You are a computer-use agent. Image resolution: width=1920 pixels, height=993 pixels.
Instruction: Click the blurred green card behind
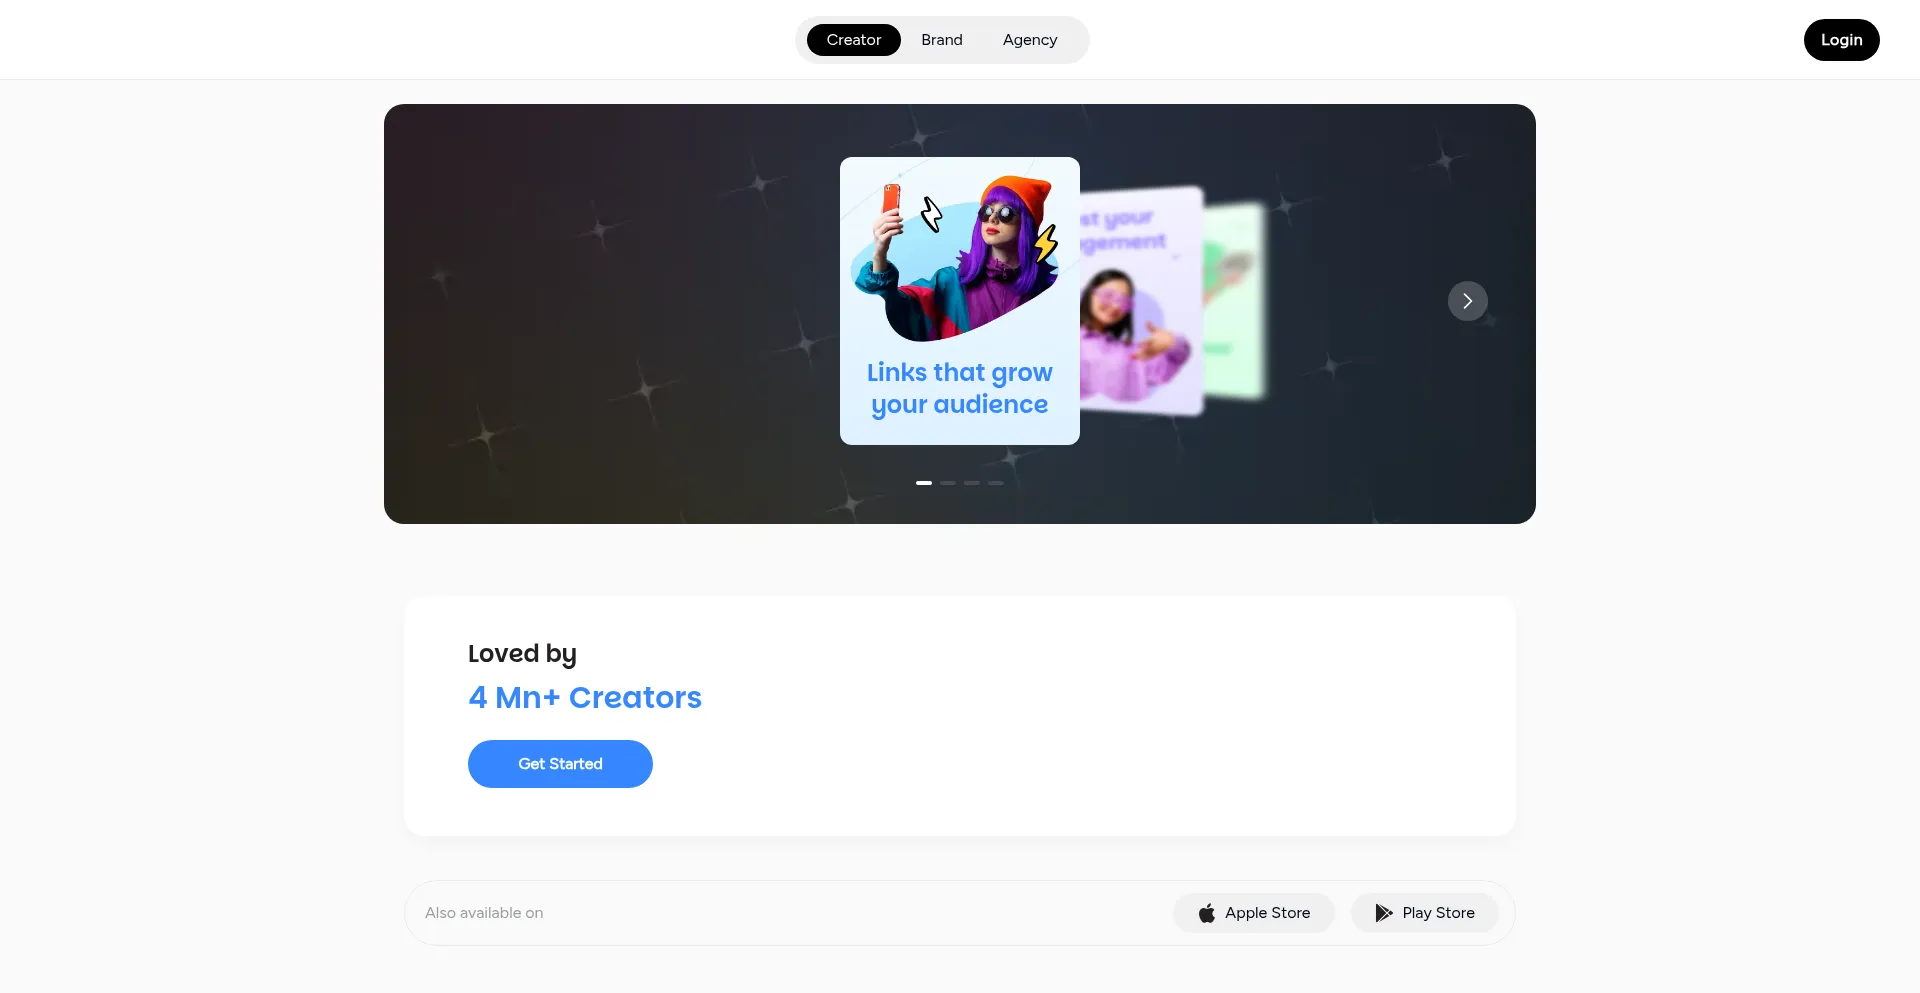(1235, 301)
